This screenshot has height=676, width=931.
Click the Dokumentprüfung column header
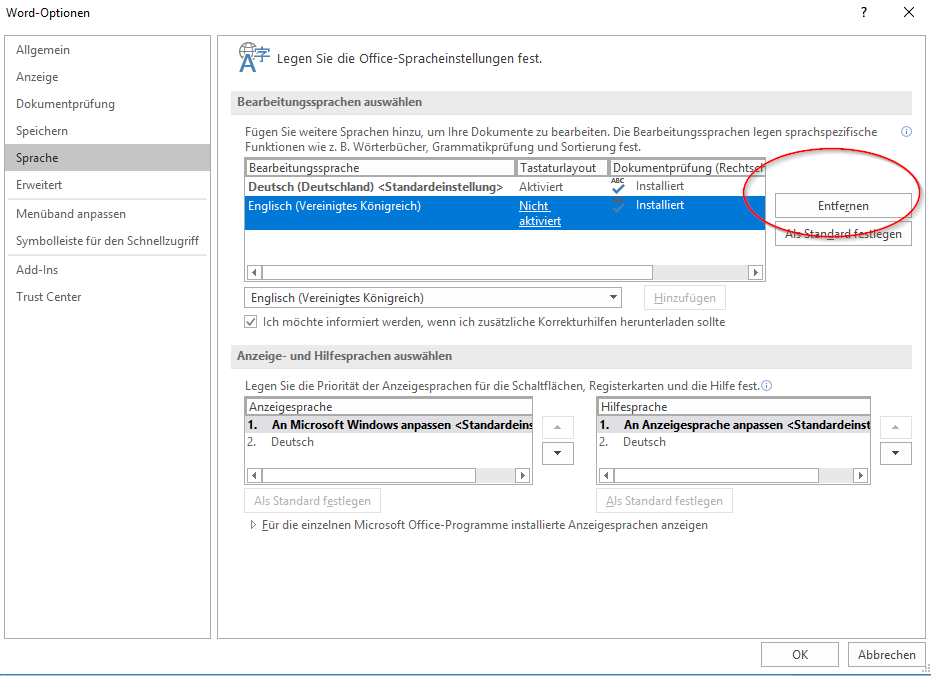click(687, 168)
